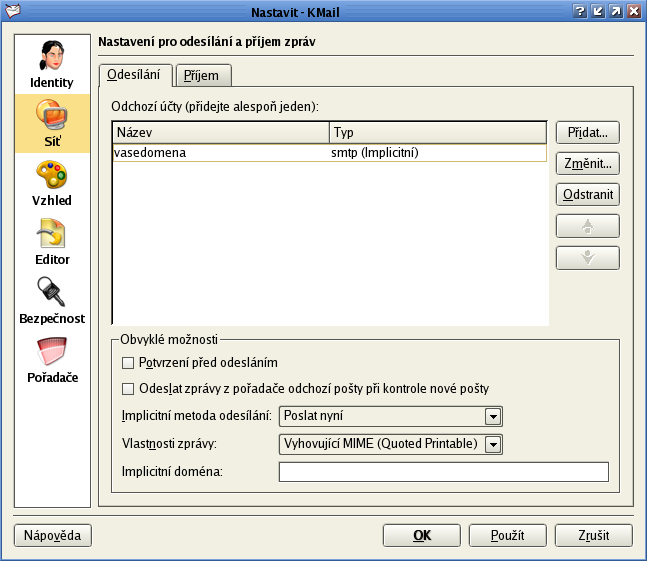
Task: Sort accounts by Název column header
Action: tap(220, 132)
